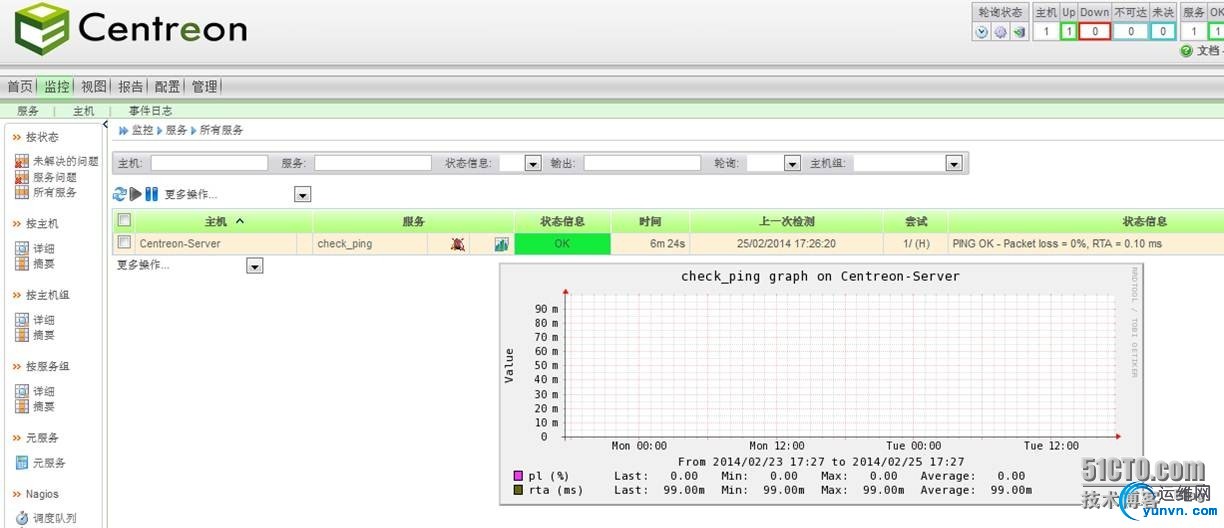Open the bottom 更多操作 dropdown
Viewport: 1224px width, 528px height.
tap(255, 266)
